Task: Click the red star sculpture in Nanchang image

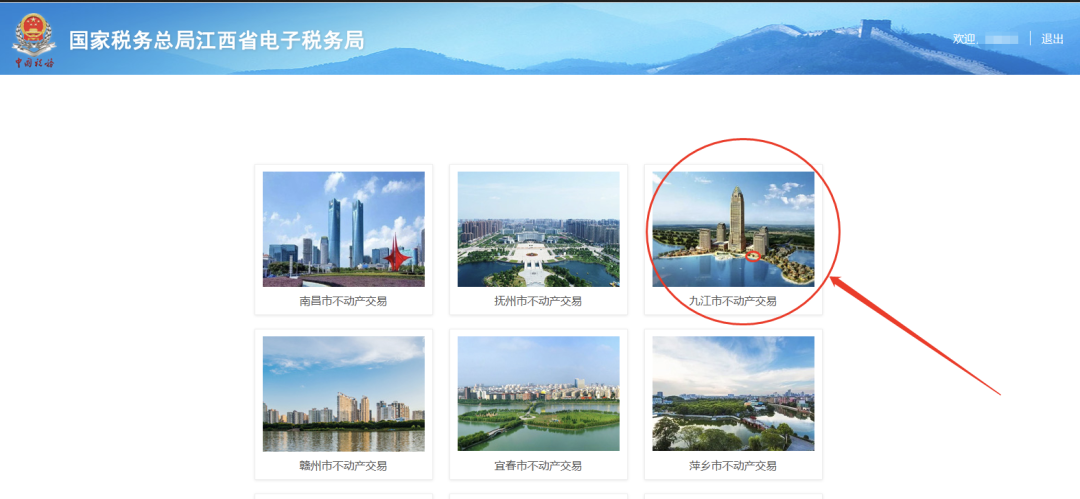Action: (x=398, y=254)
